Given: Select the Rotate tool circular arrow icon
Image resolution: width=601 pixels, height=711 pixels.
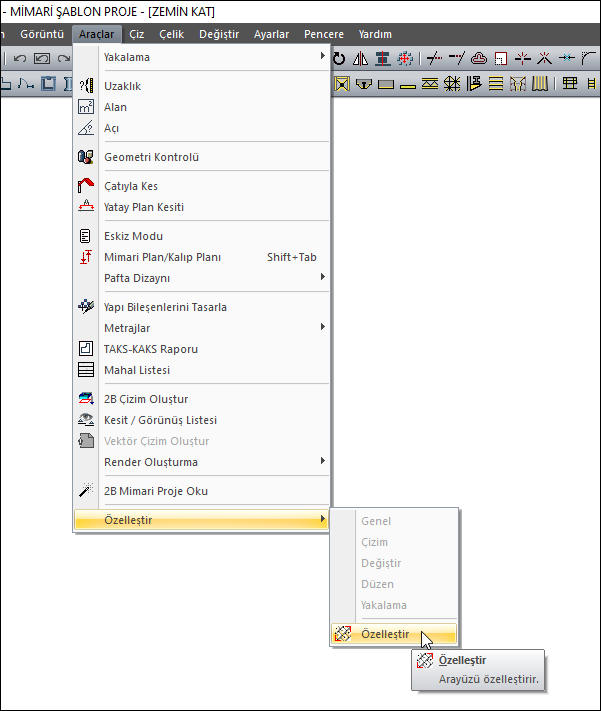Looking at the screenshot, I should point(339,58).
